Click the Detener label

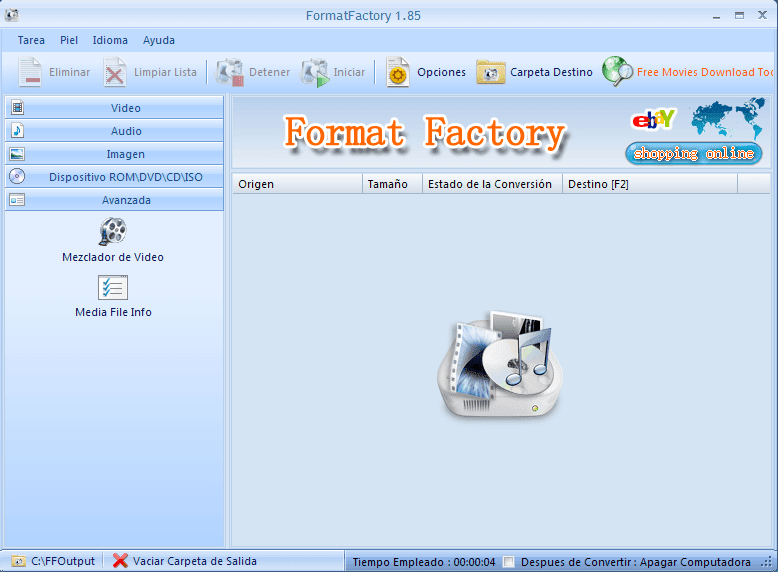[x=269, y=72]
